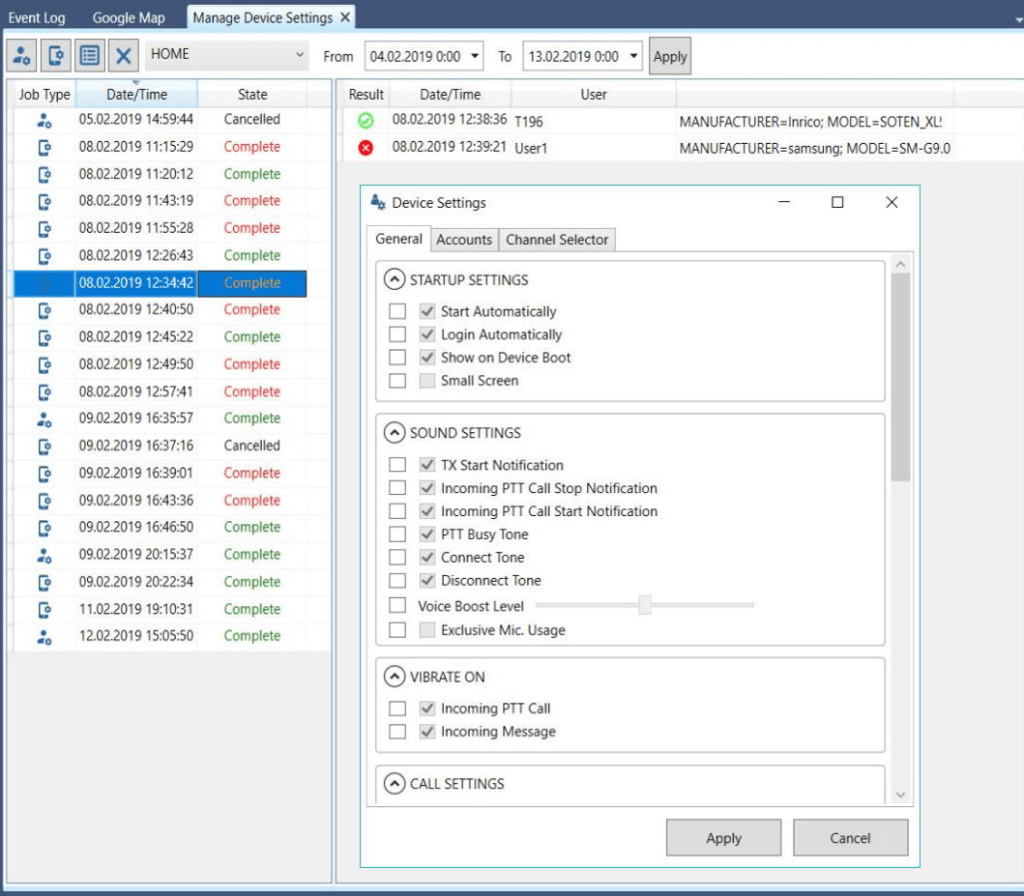Image resolution: width=1024 pixels, height=896 pixels.
Task: Click the list view toolbar icon
Action: click(x=89, y=56)
